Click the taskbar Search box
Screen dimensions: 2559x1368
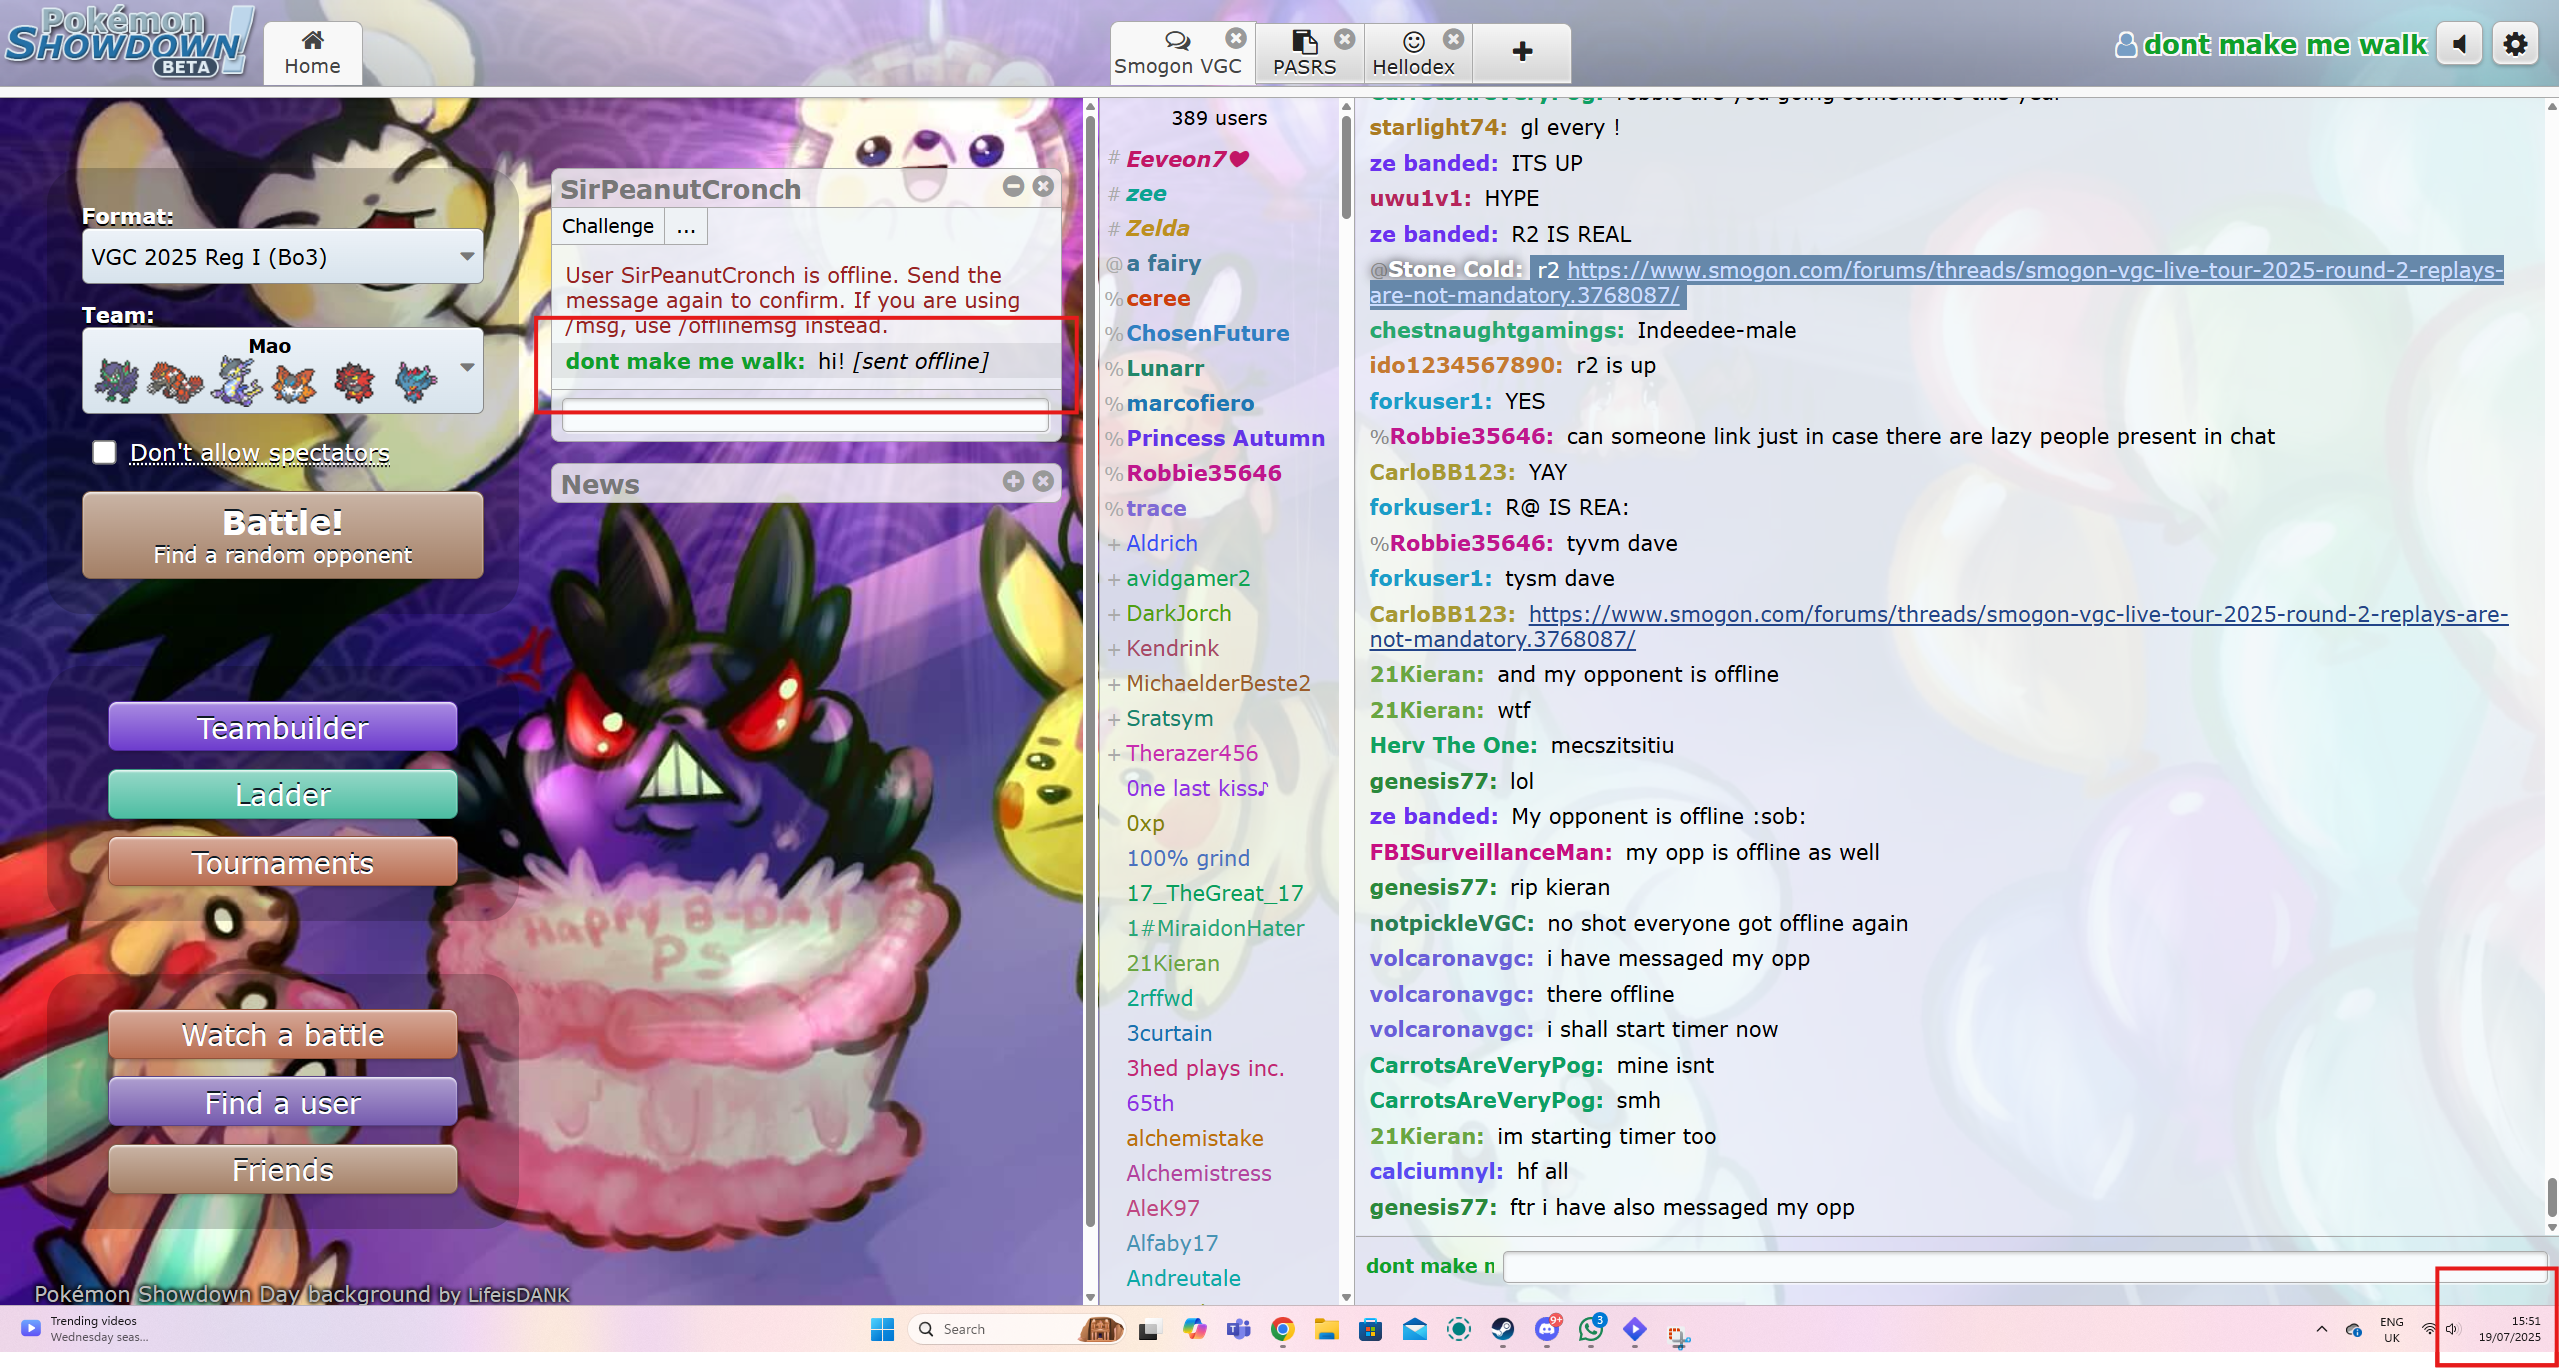(x=1014, y=1329)
